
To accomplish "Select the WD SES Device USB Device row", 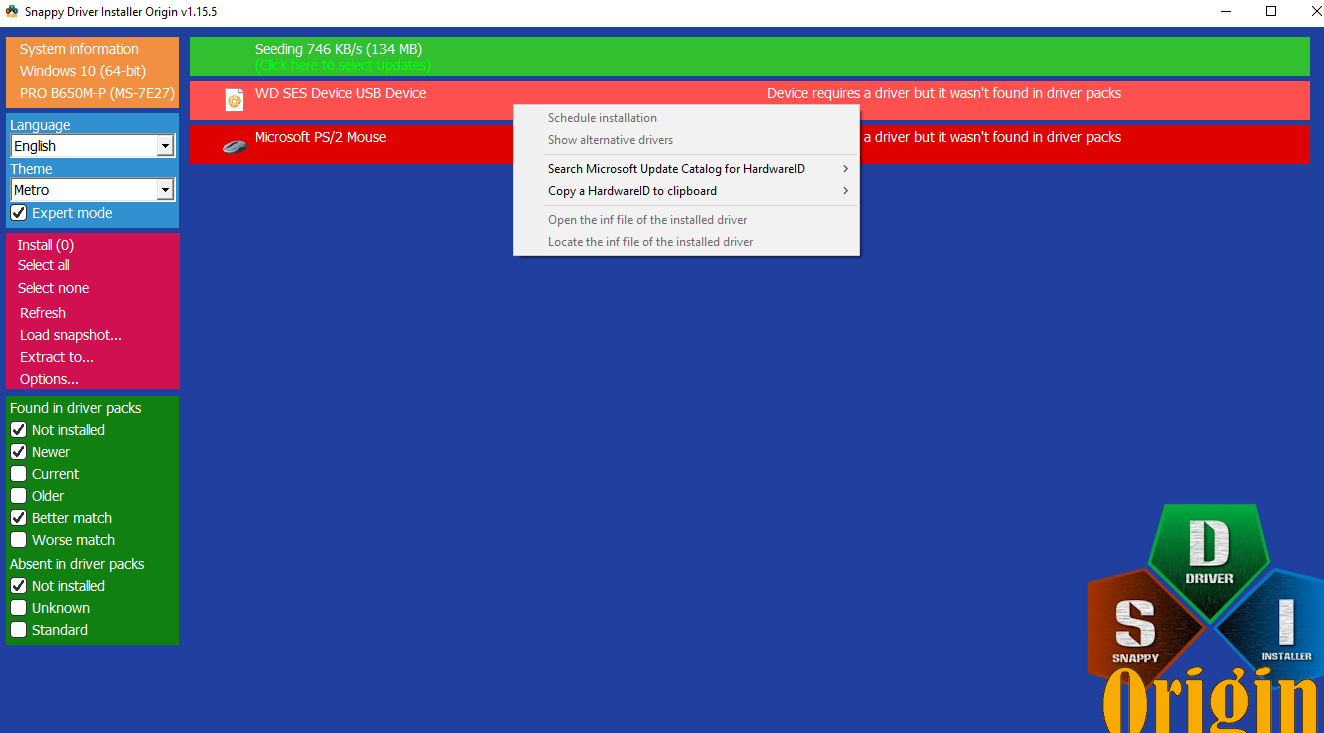I will (750, 100).
